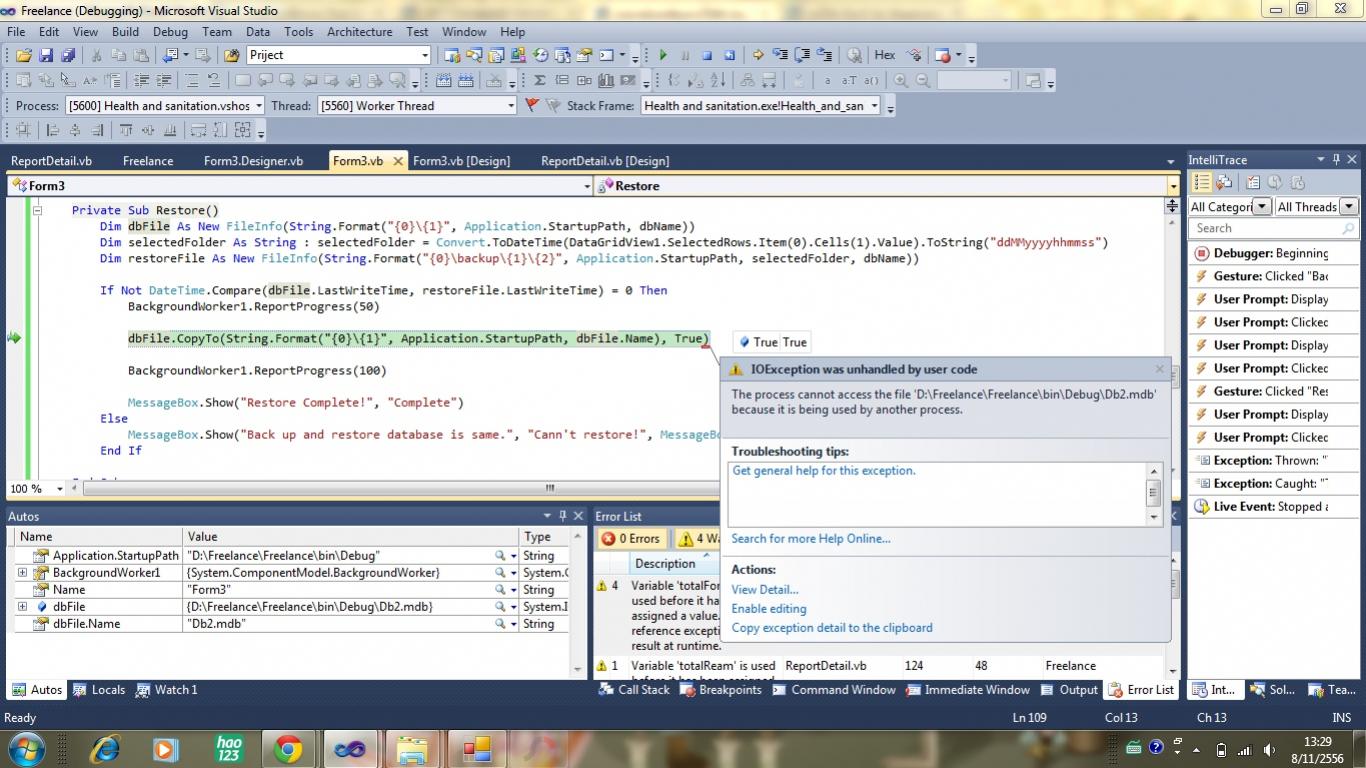Toggle the IntelliTrace events list view icon
The height and width of the screenshot is (768, 1366).
1202,183
